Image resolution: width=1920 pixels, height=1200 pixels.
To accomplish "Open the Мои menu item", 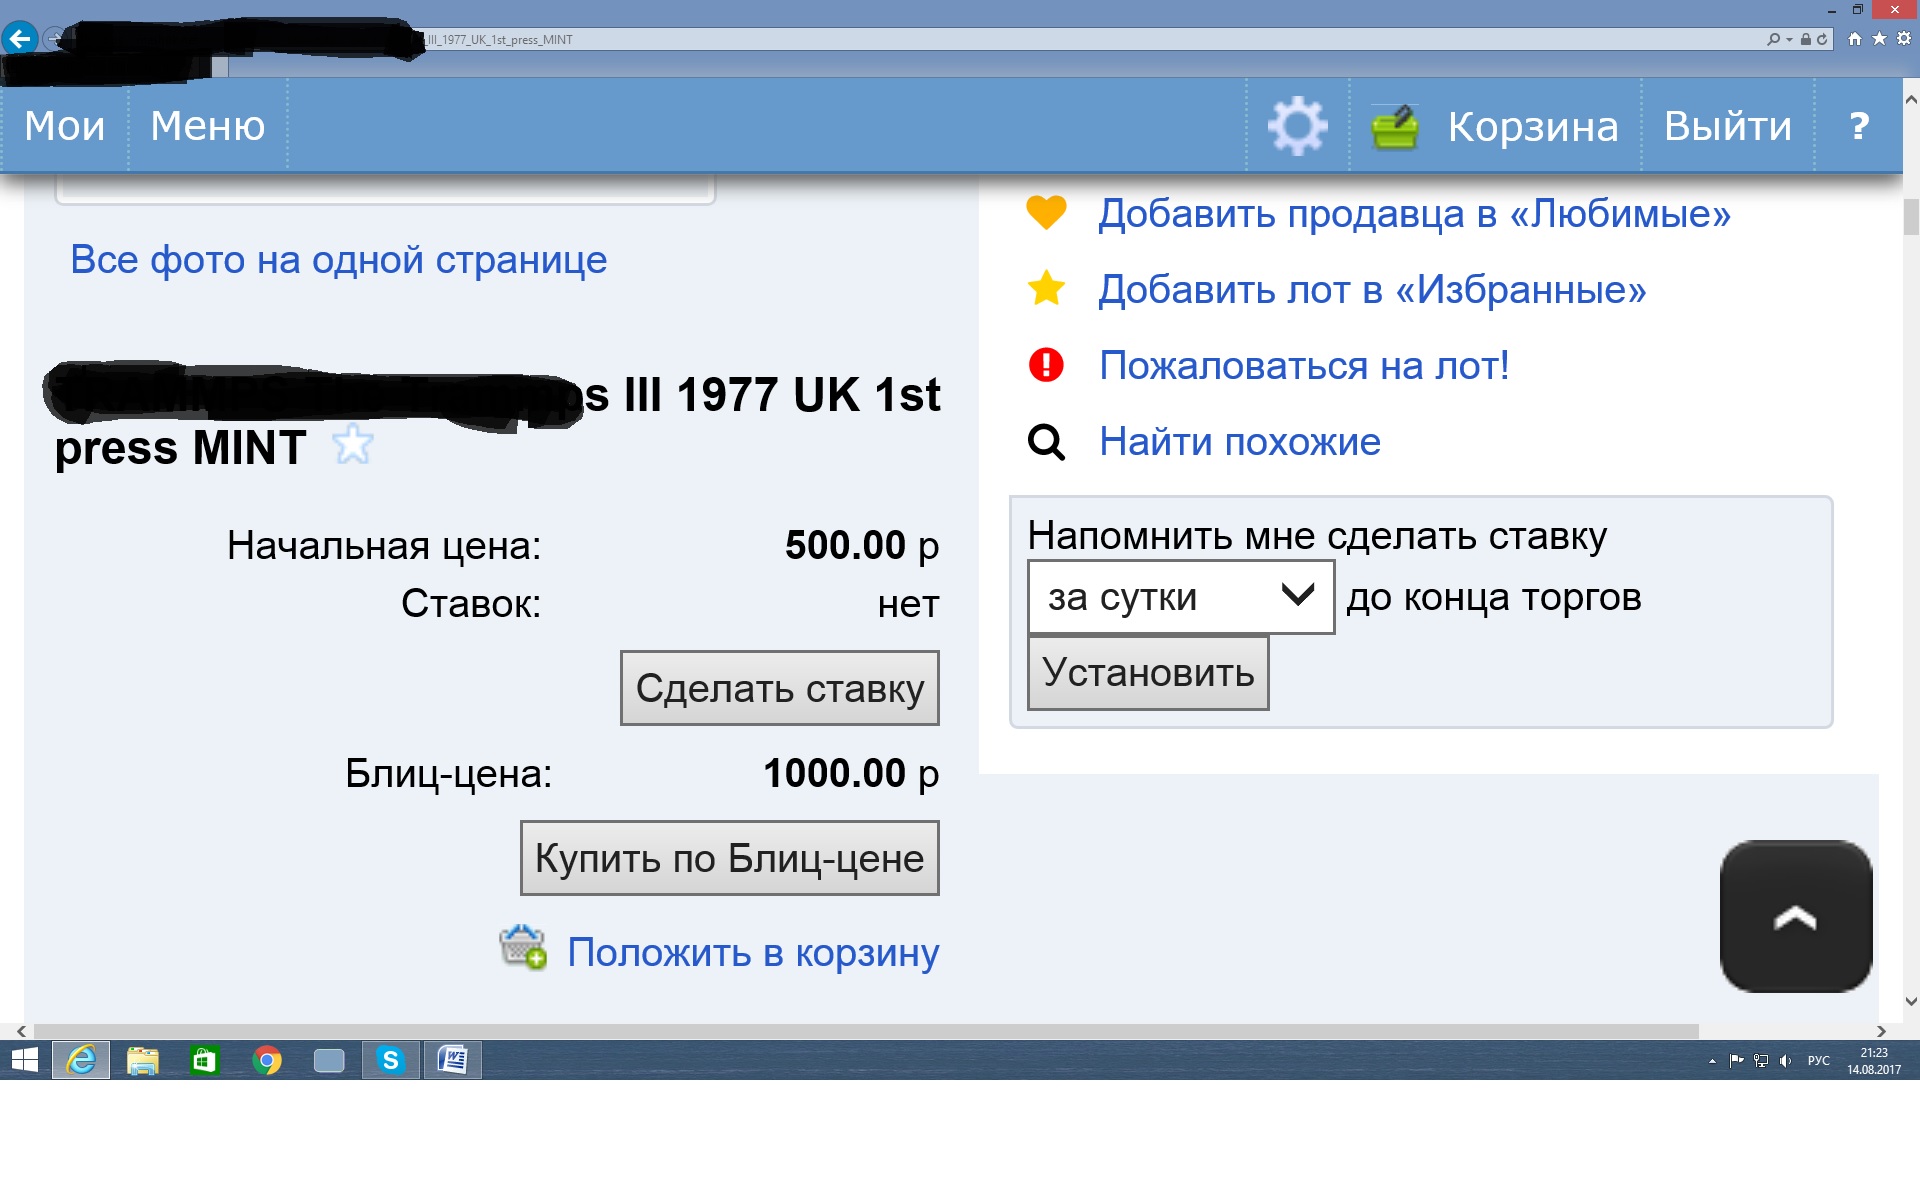I will [x=64, y=126].
